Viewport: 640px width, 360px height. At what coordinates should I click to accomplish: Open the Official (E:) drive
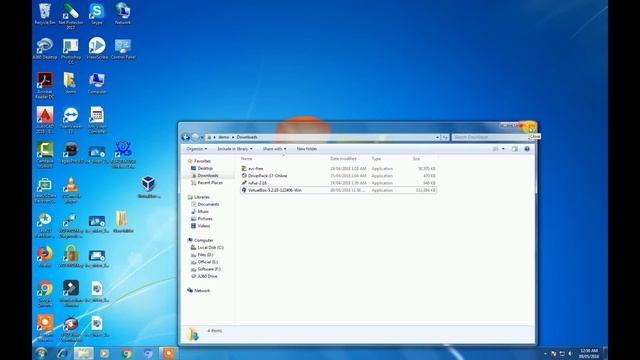[207, 262]
